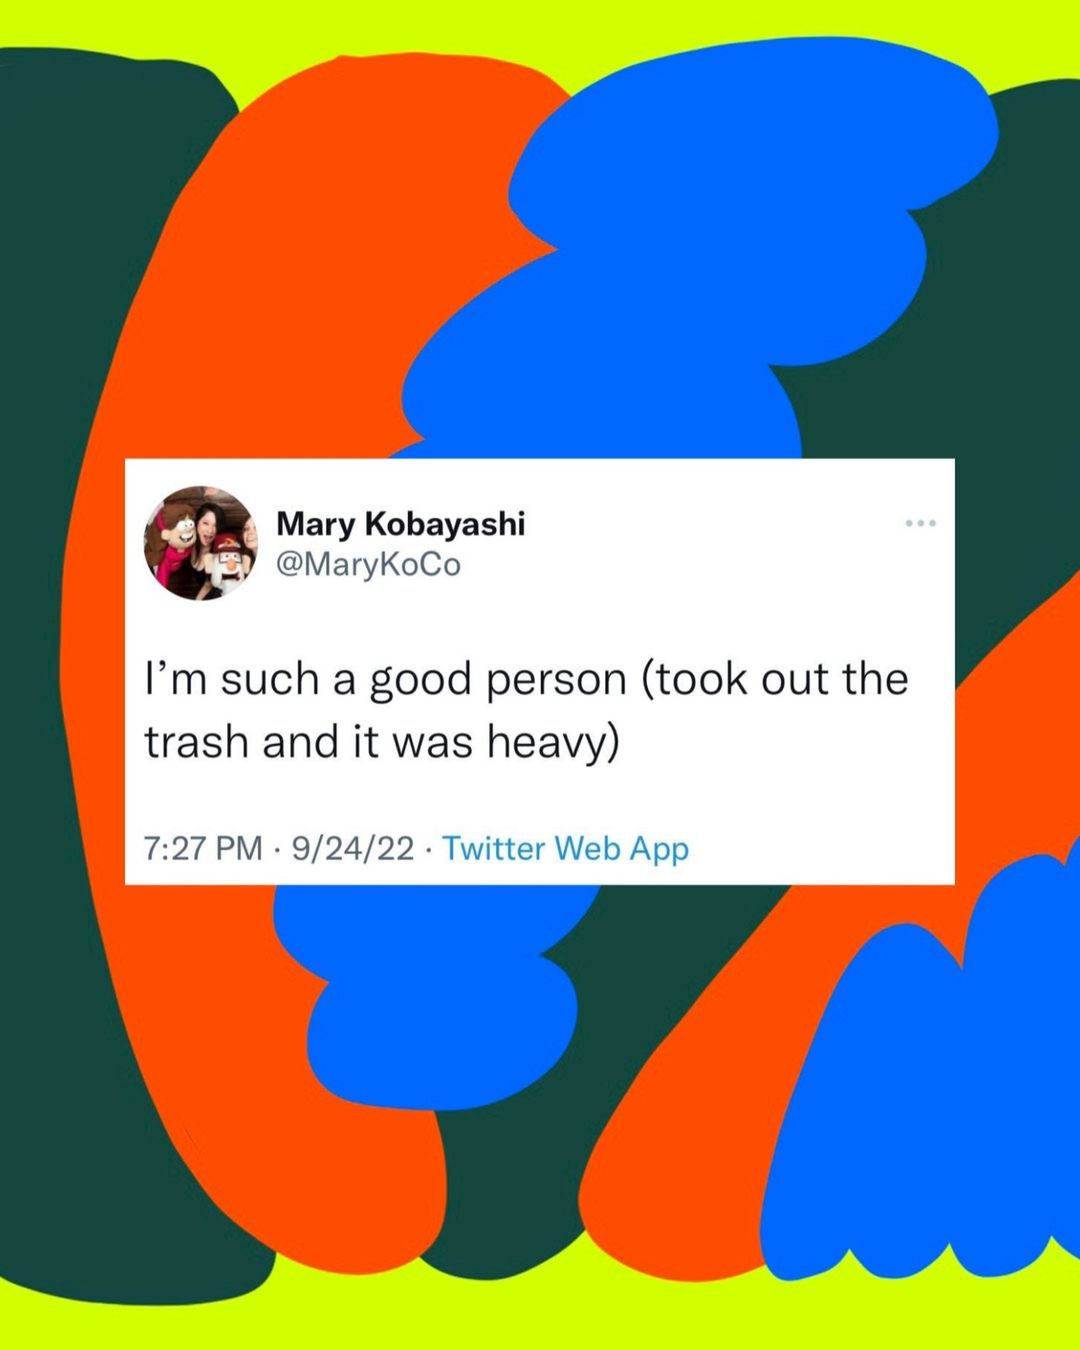Click Mary Kobayashi's profile picture
The height and width of the screenshot is (1350, 1080).
click(x=201, y=543)
